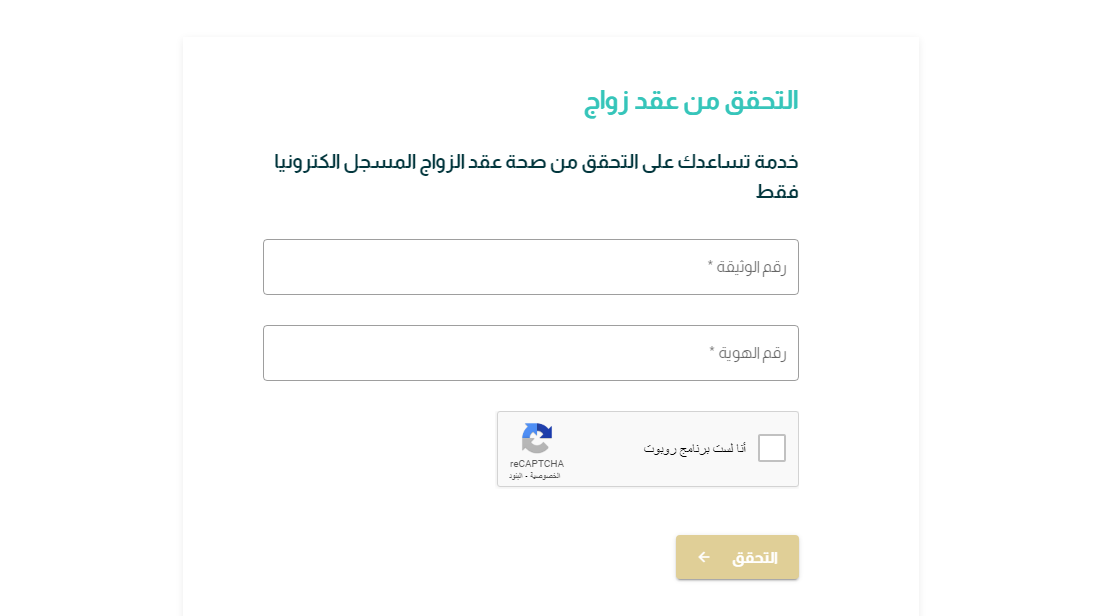Click the reCAPTCHA wordmark text
Screen dimensions: 1110x616
click(x=536, y=464)
